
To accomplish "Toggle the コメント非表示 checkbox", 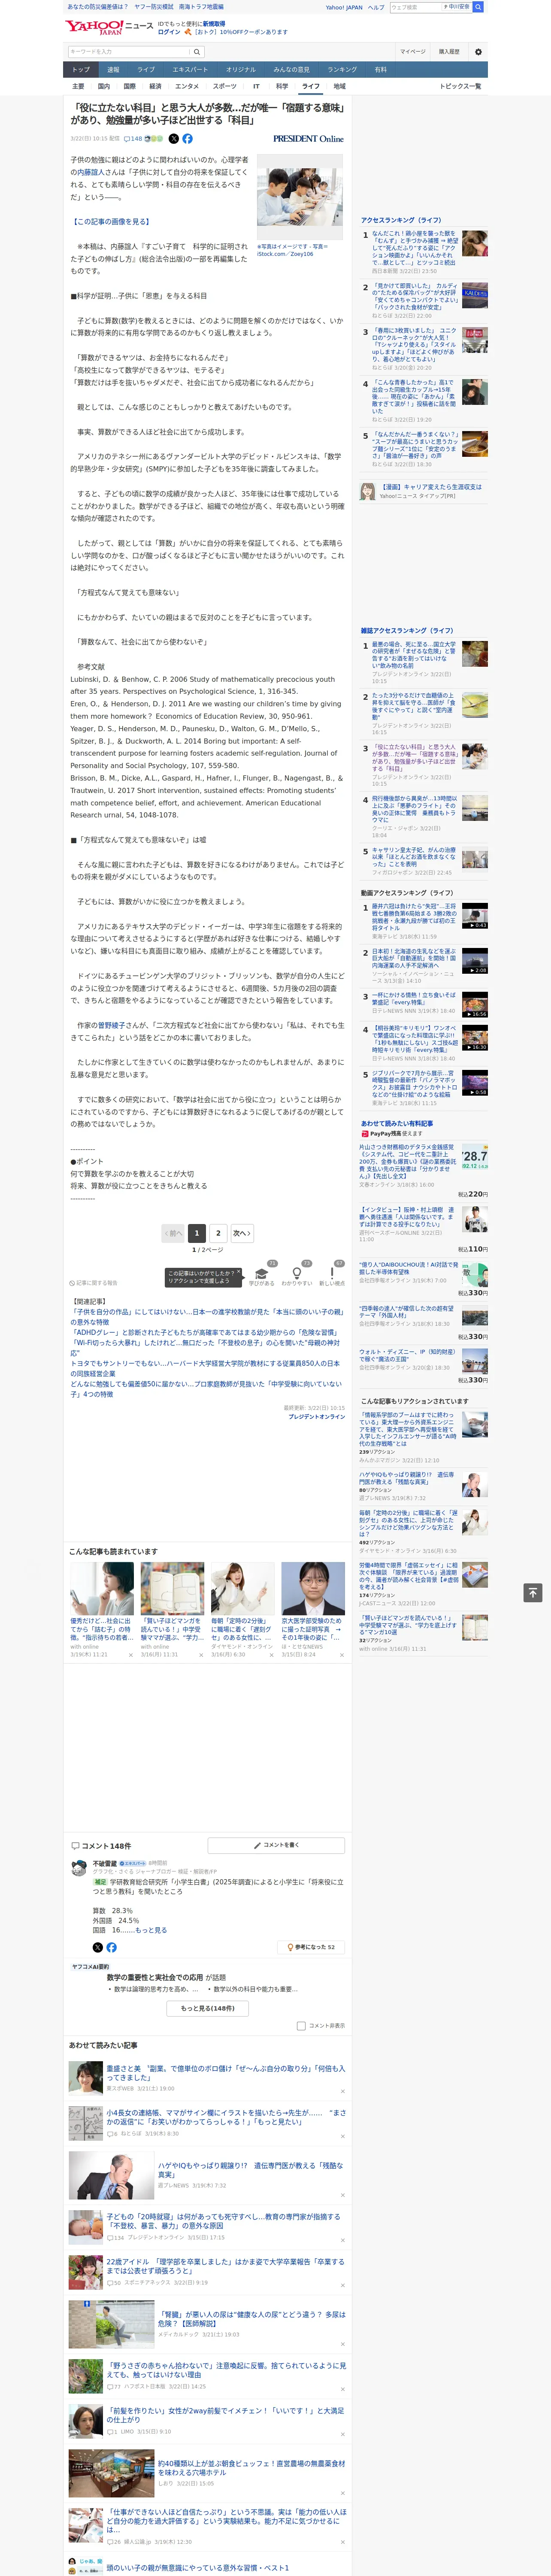I will point(301,2026).
